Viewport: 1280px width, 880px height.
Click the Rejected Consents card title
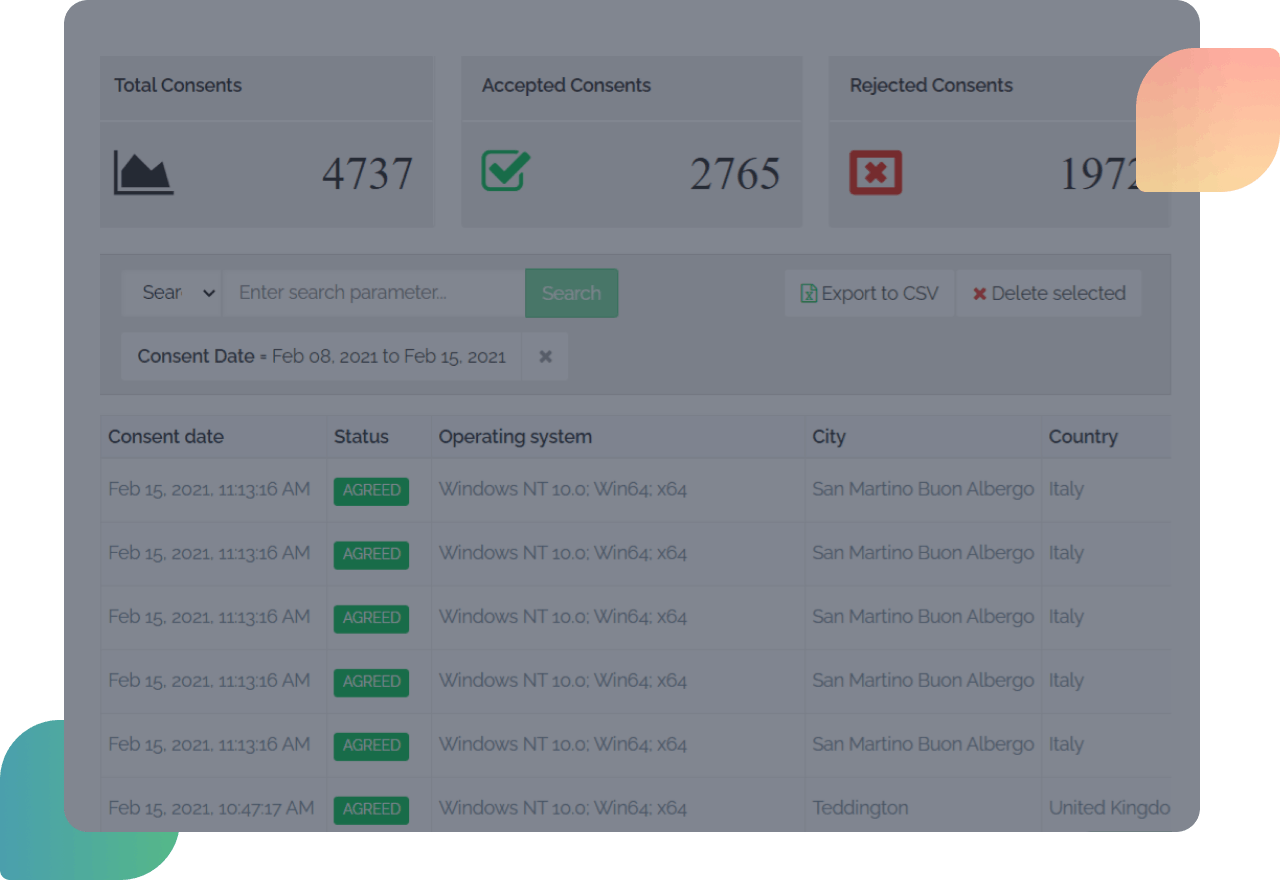tap(931, 85)
